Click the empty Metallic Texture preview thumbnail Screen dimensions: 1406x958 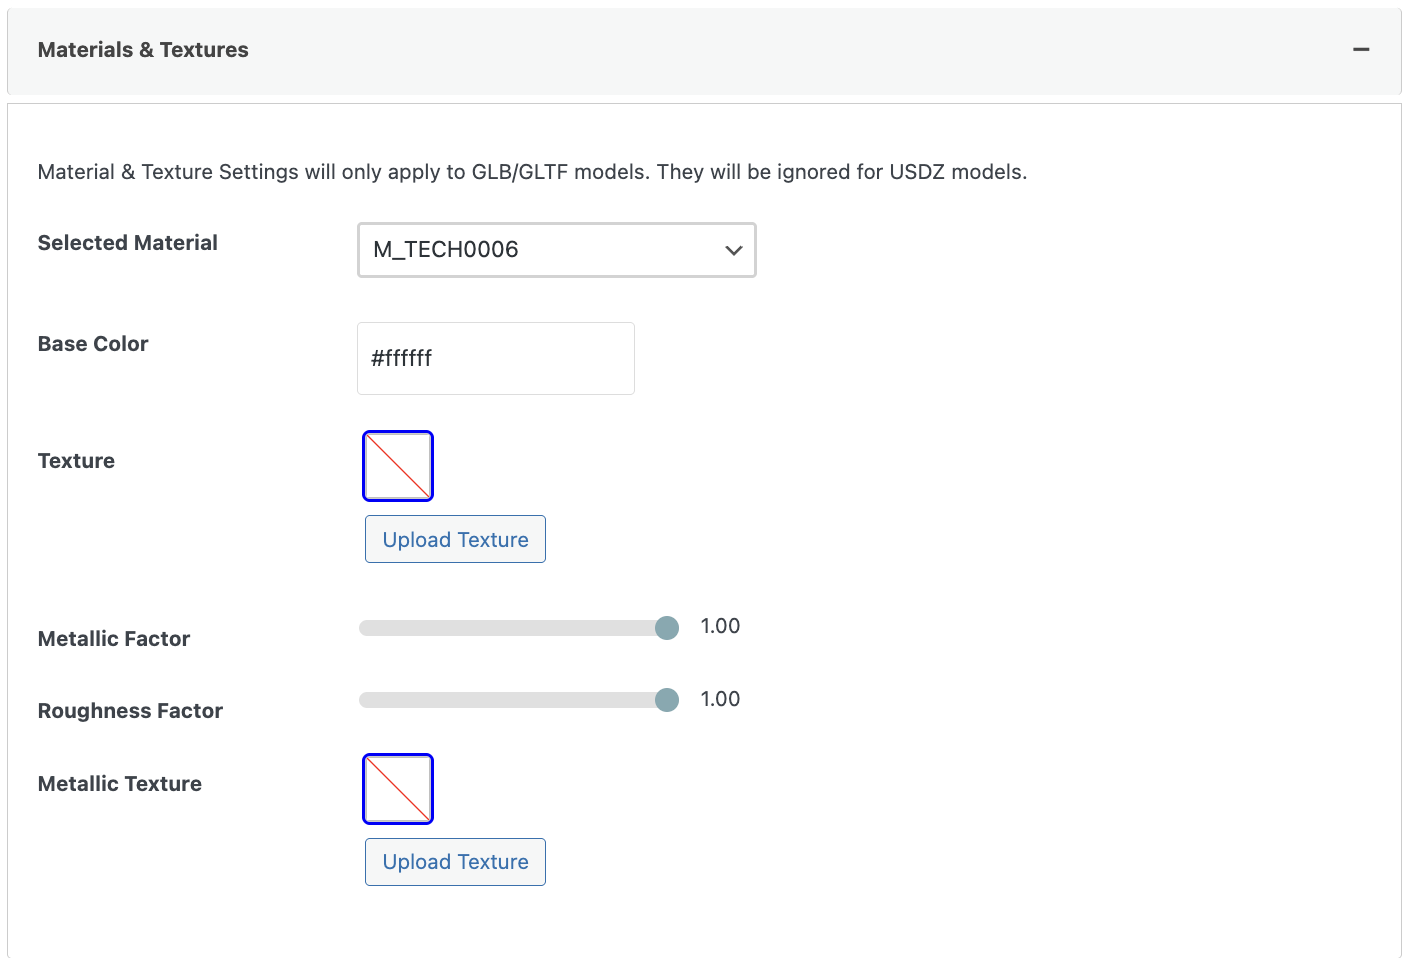click(398, 789)
